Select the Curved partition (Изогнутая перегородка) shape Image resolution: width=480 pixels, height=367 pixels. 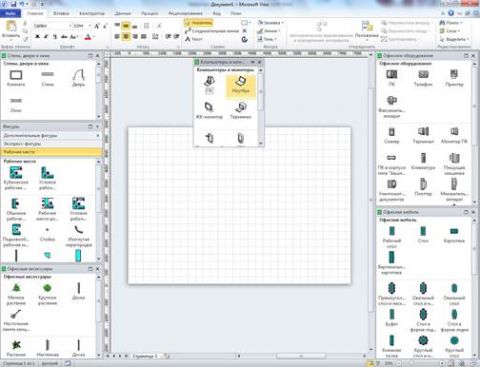click(79, 236)
